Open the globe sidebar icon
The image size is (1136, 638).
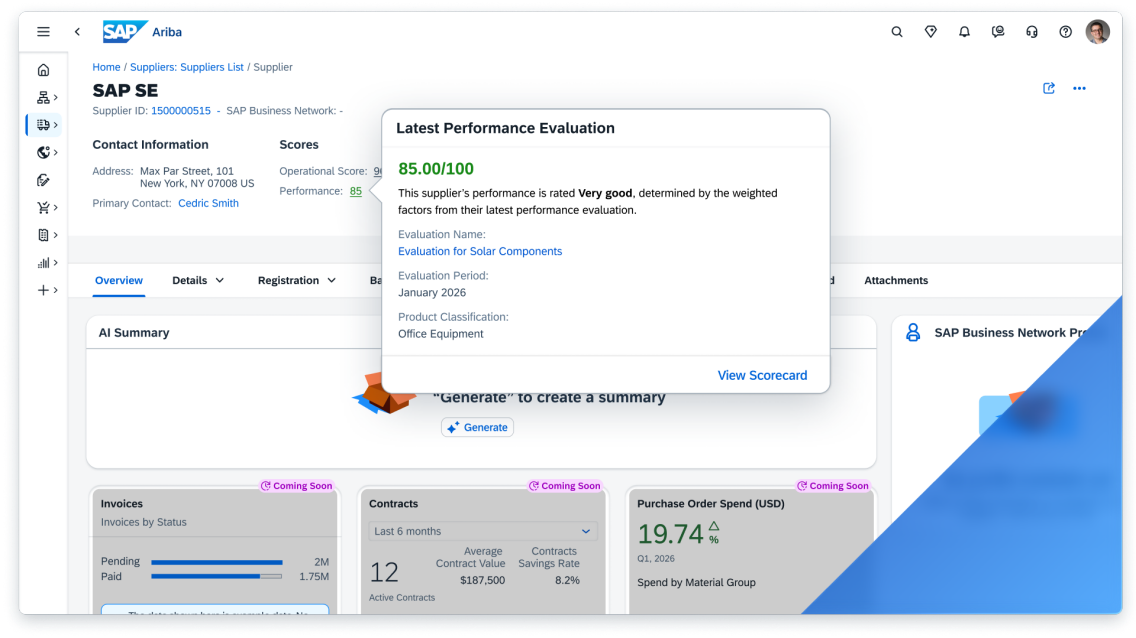[43, 153]
